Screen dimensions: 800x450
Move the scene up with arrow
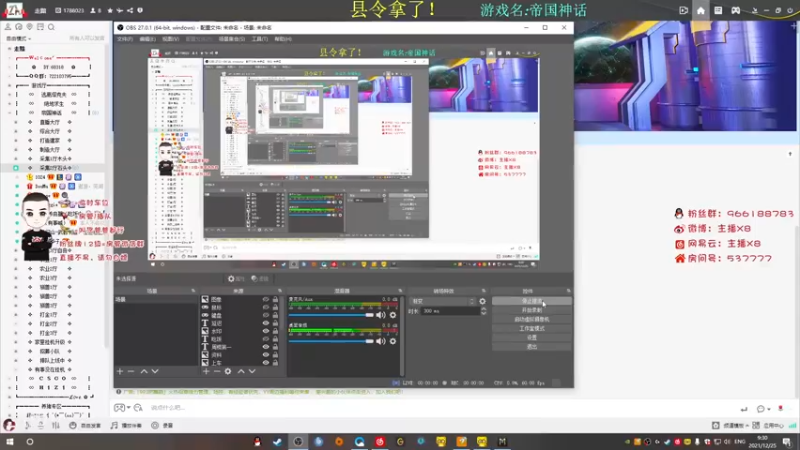pyautogui.click(x=144, y=371)
